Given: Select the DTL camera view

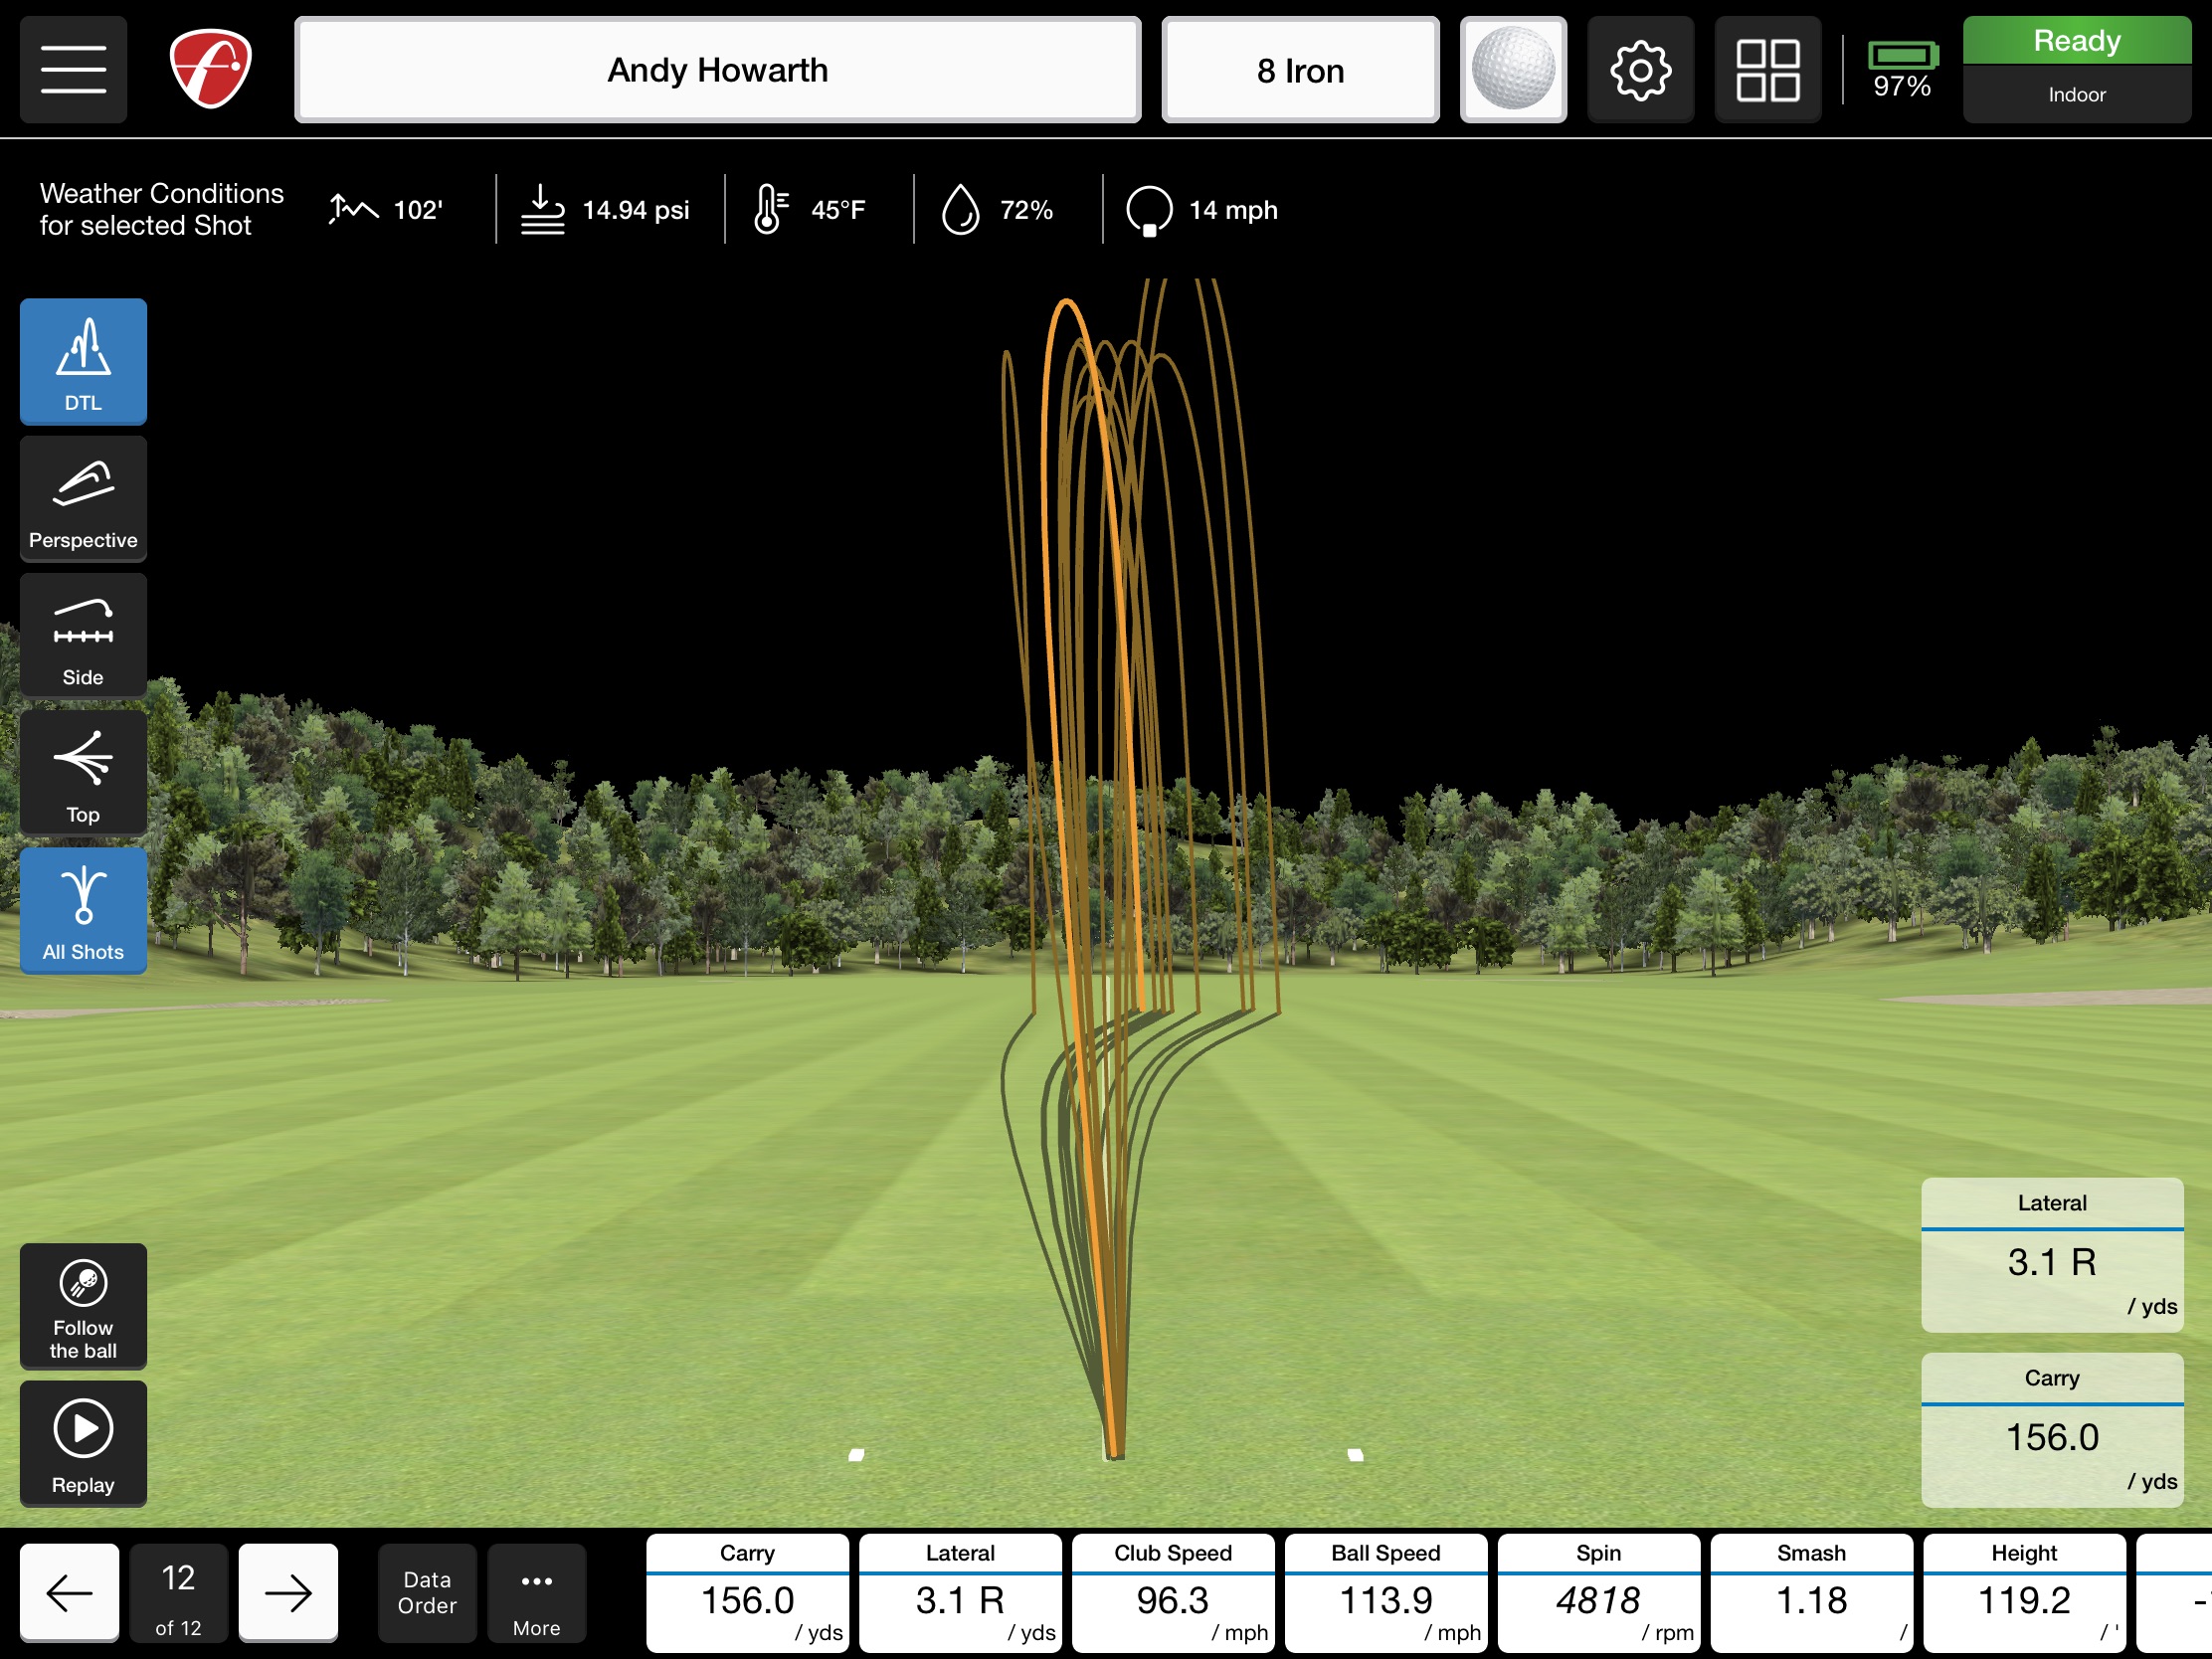Looking at the screenshot, I should pyautogui.click(x=83, y=361).
